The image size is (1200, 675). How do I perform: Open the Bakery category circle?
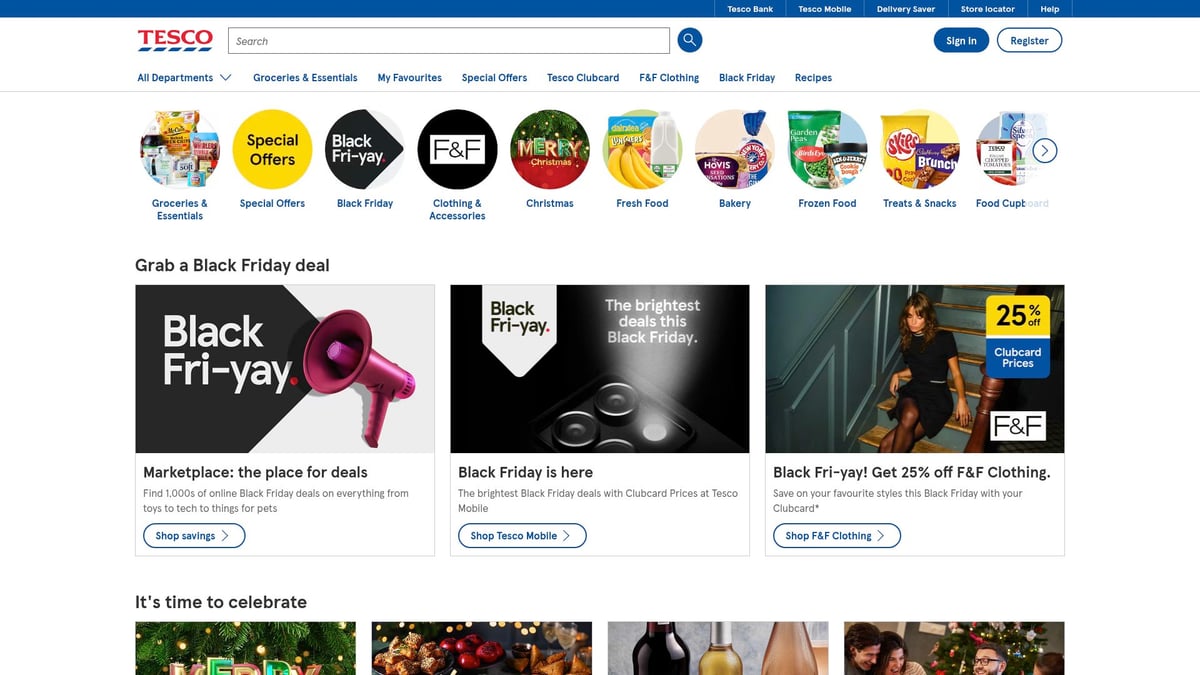click(735, 150)
